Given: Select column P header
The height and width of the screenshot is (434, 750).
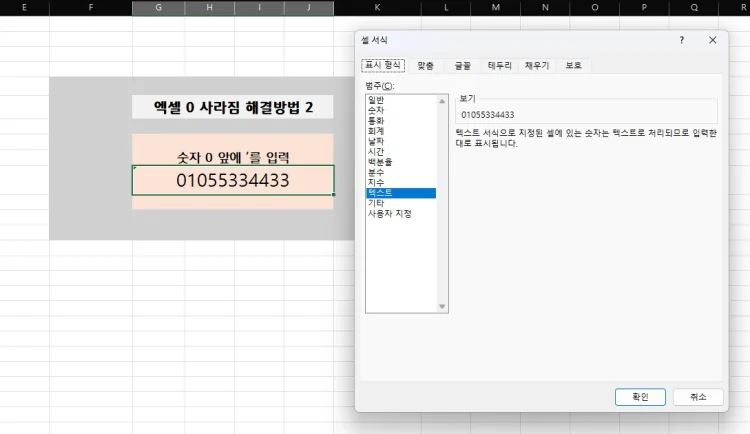Looking at the screenshot, I should click(644, 8).
